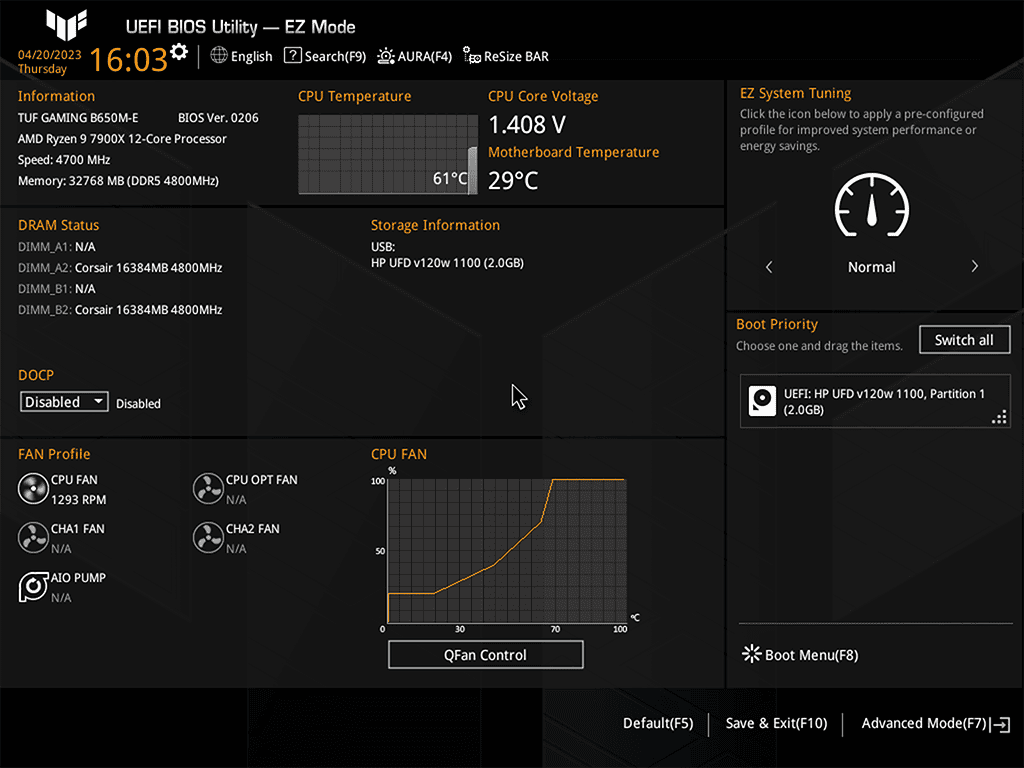Click the drag handle dots on the boot entry
1024x768 pixels.
pos(999,417)
